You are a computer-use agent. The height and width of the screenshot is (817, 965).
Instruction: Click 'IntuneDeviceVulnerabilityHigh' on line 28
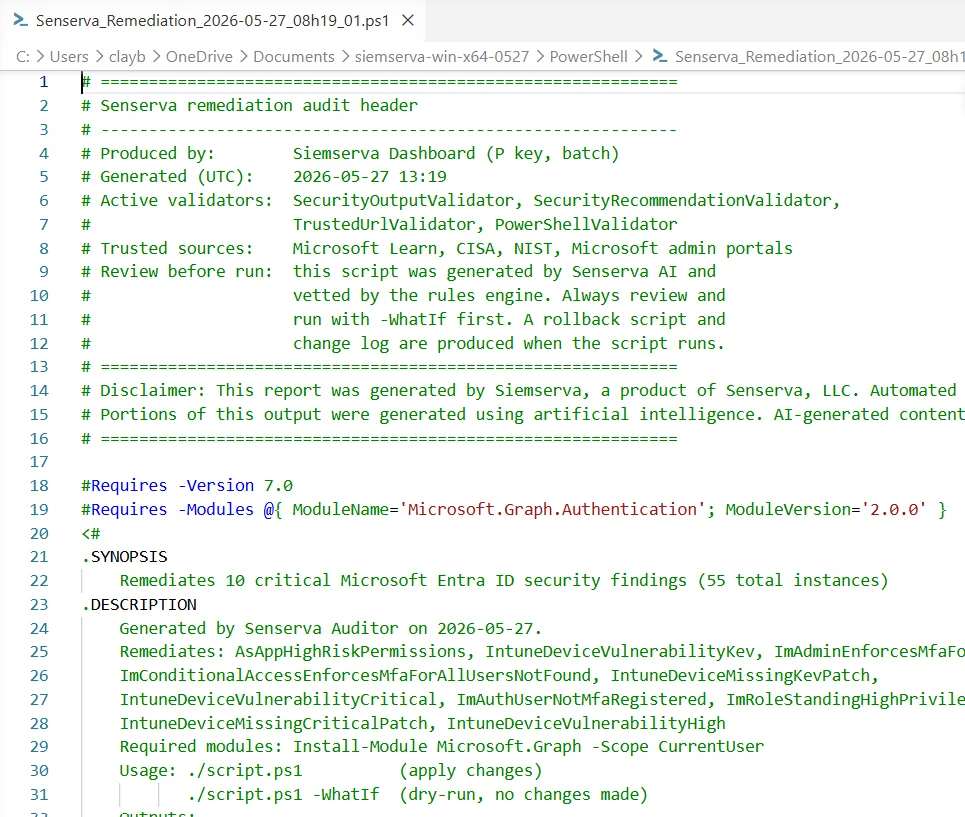586,723
